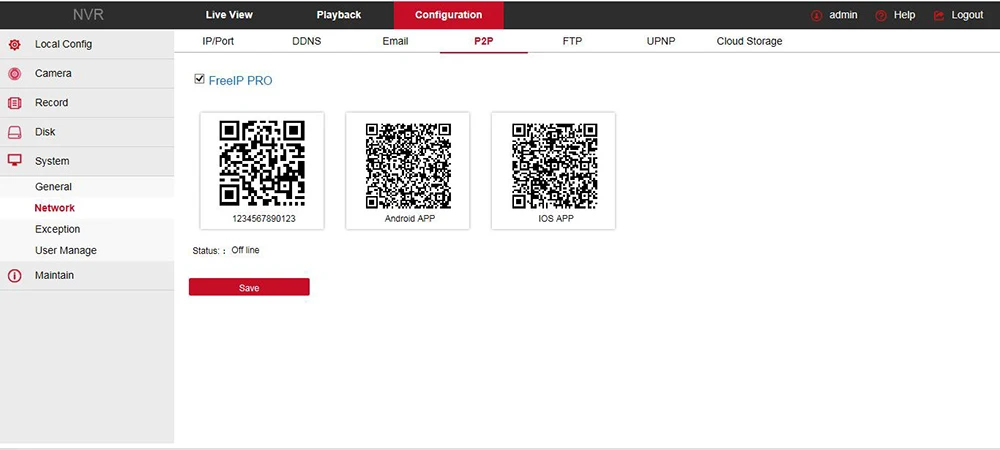Click the serial number 1234567890123
1000x450 pixels.
coord(262,219)
